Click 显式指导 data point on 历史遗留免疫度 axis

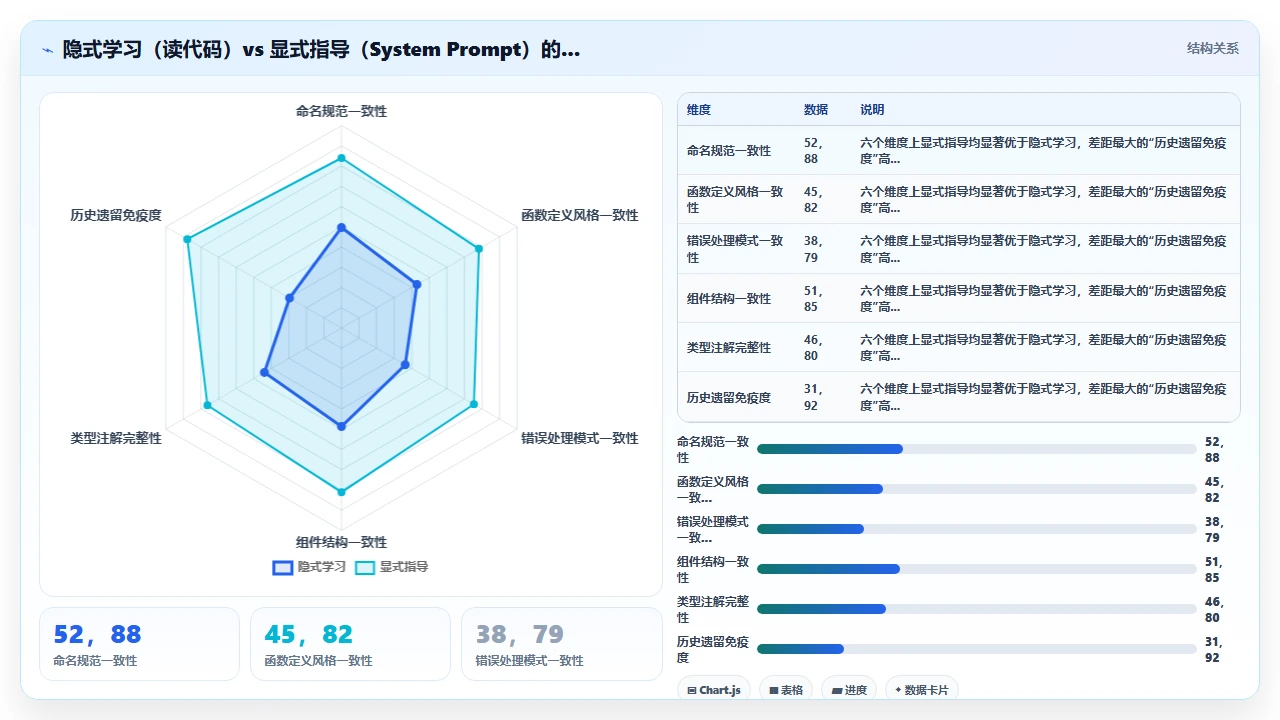point(186,239)
